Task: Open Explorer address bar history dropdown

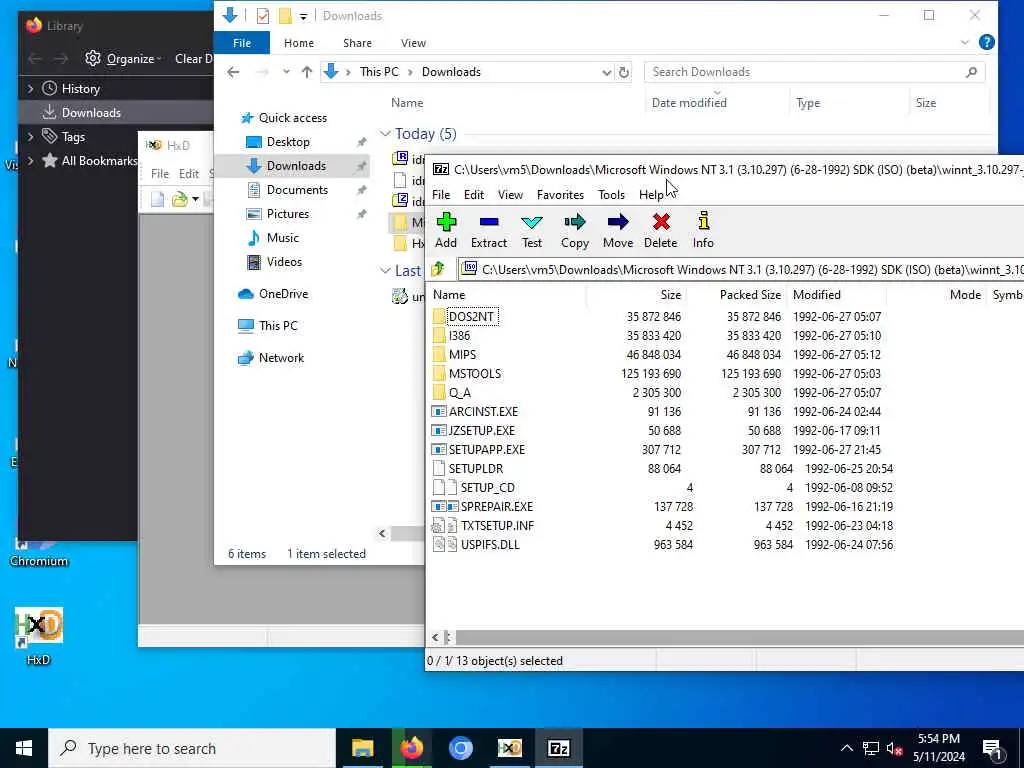Action: (x=607, y=72)
